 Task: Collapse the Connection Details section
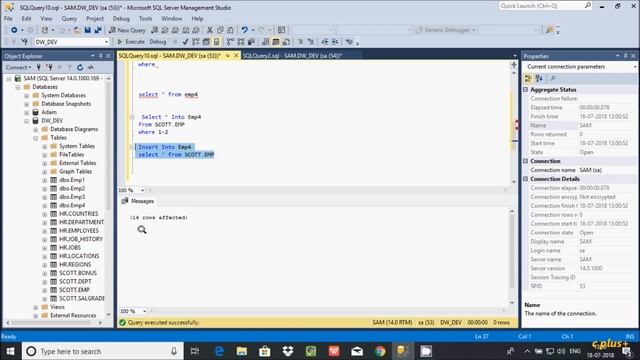pyautogui.click(x=526, y=179)
